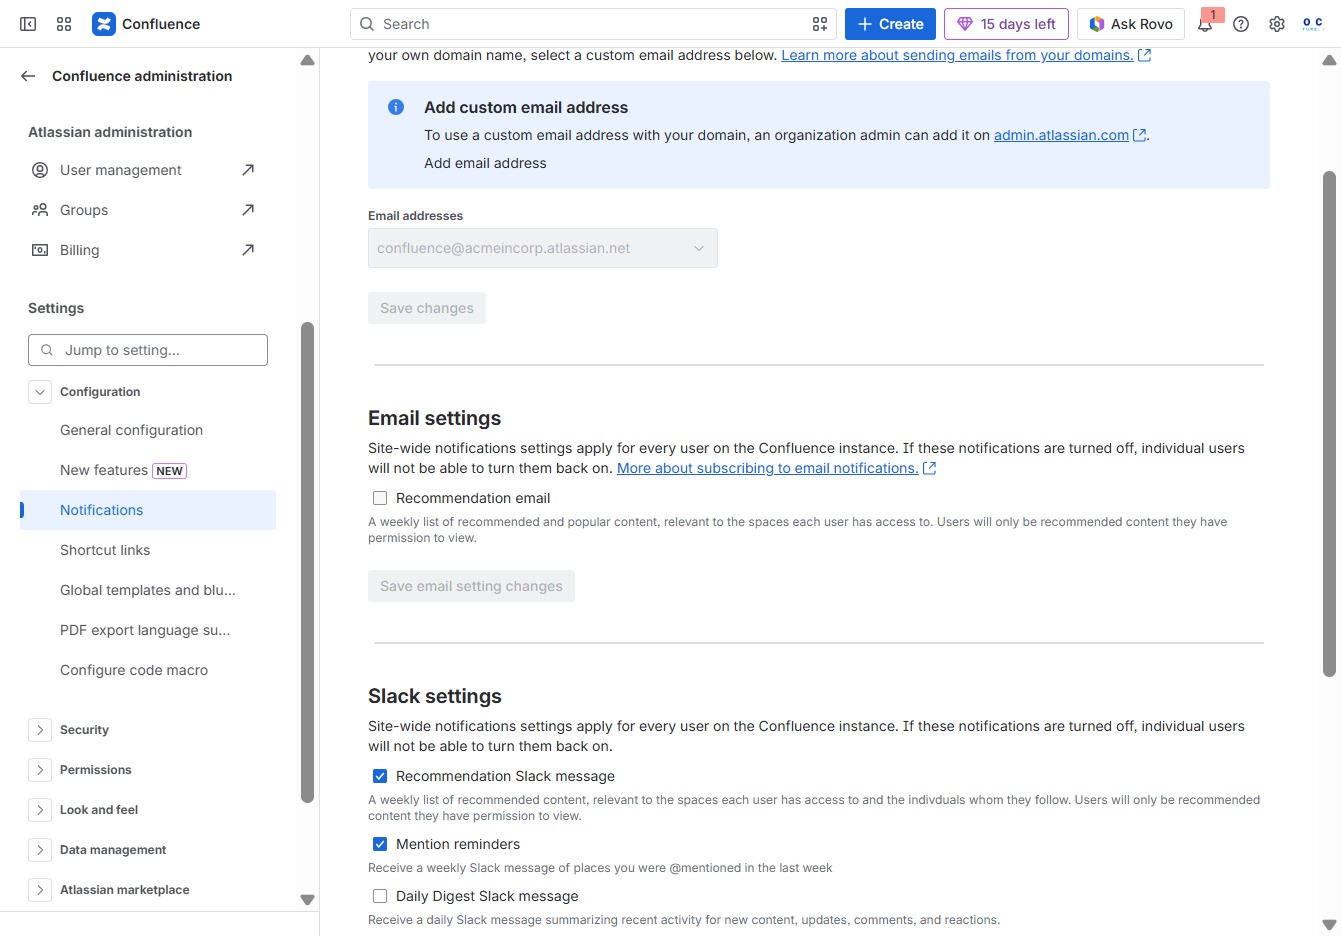The image size is (1341, 936).
Task: Click the Create button
Action: click(x=890, y=24)
